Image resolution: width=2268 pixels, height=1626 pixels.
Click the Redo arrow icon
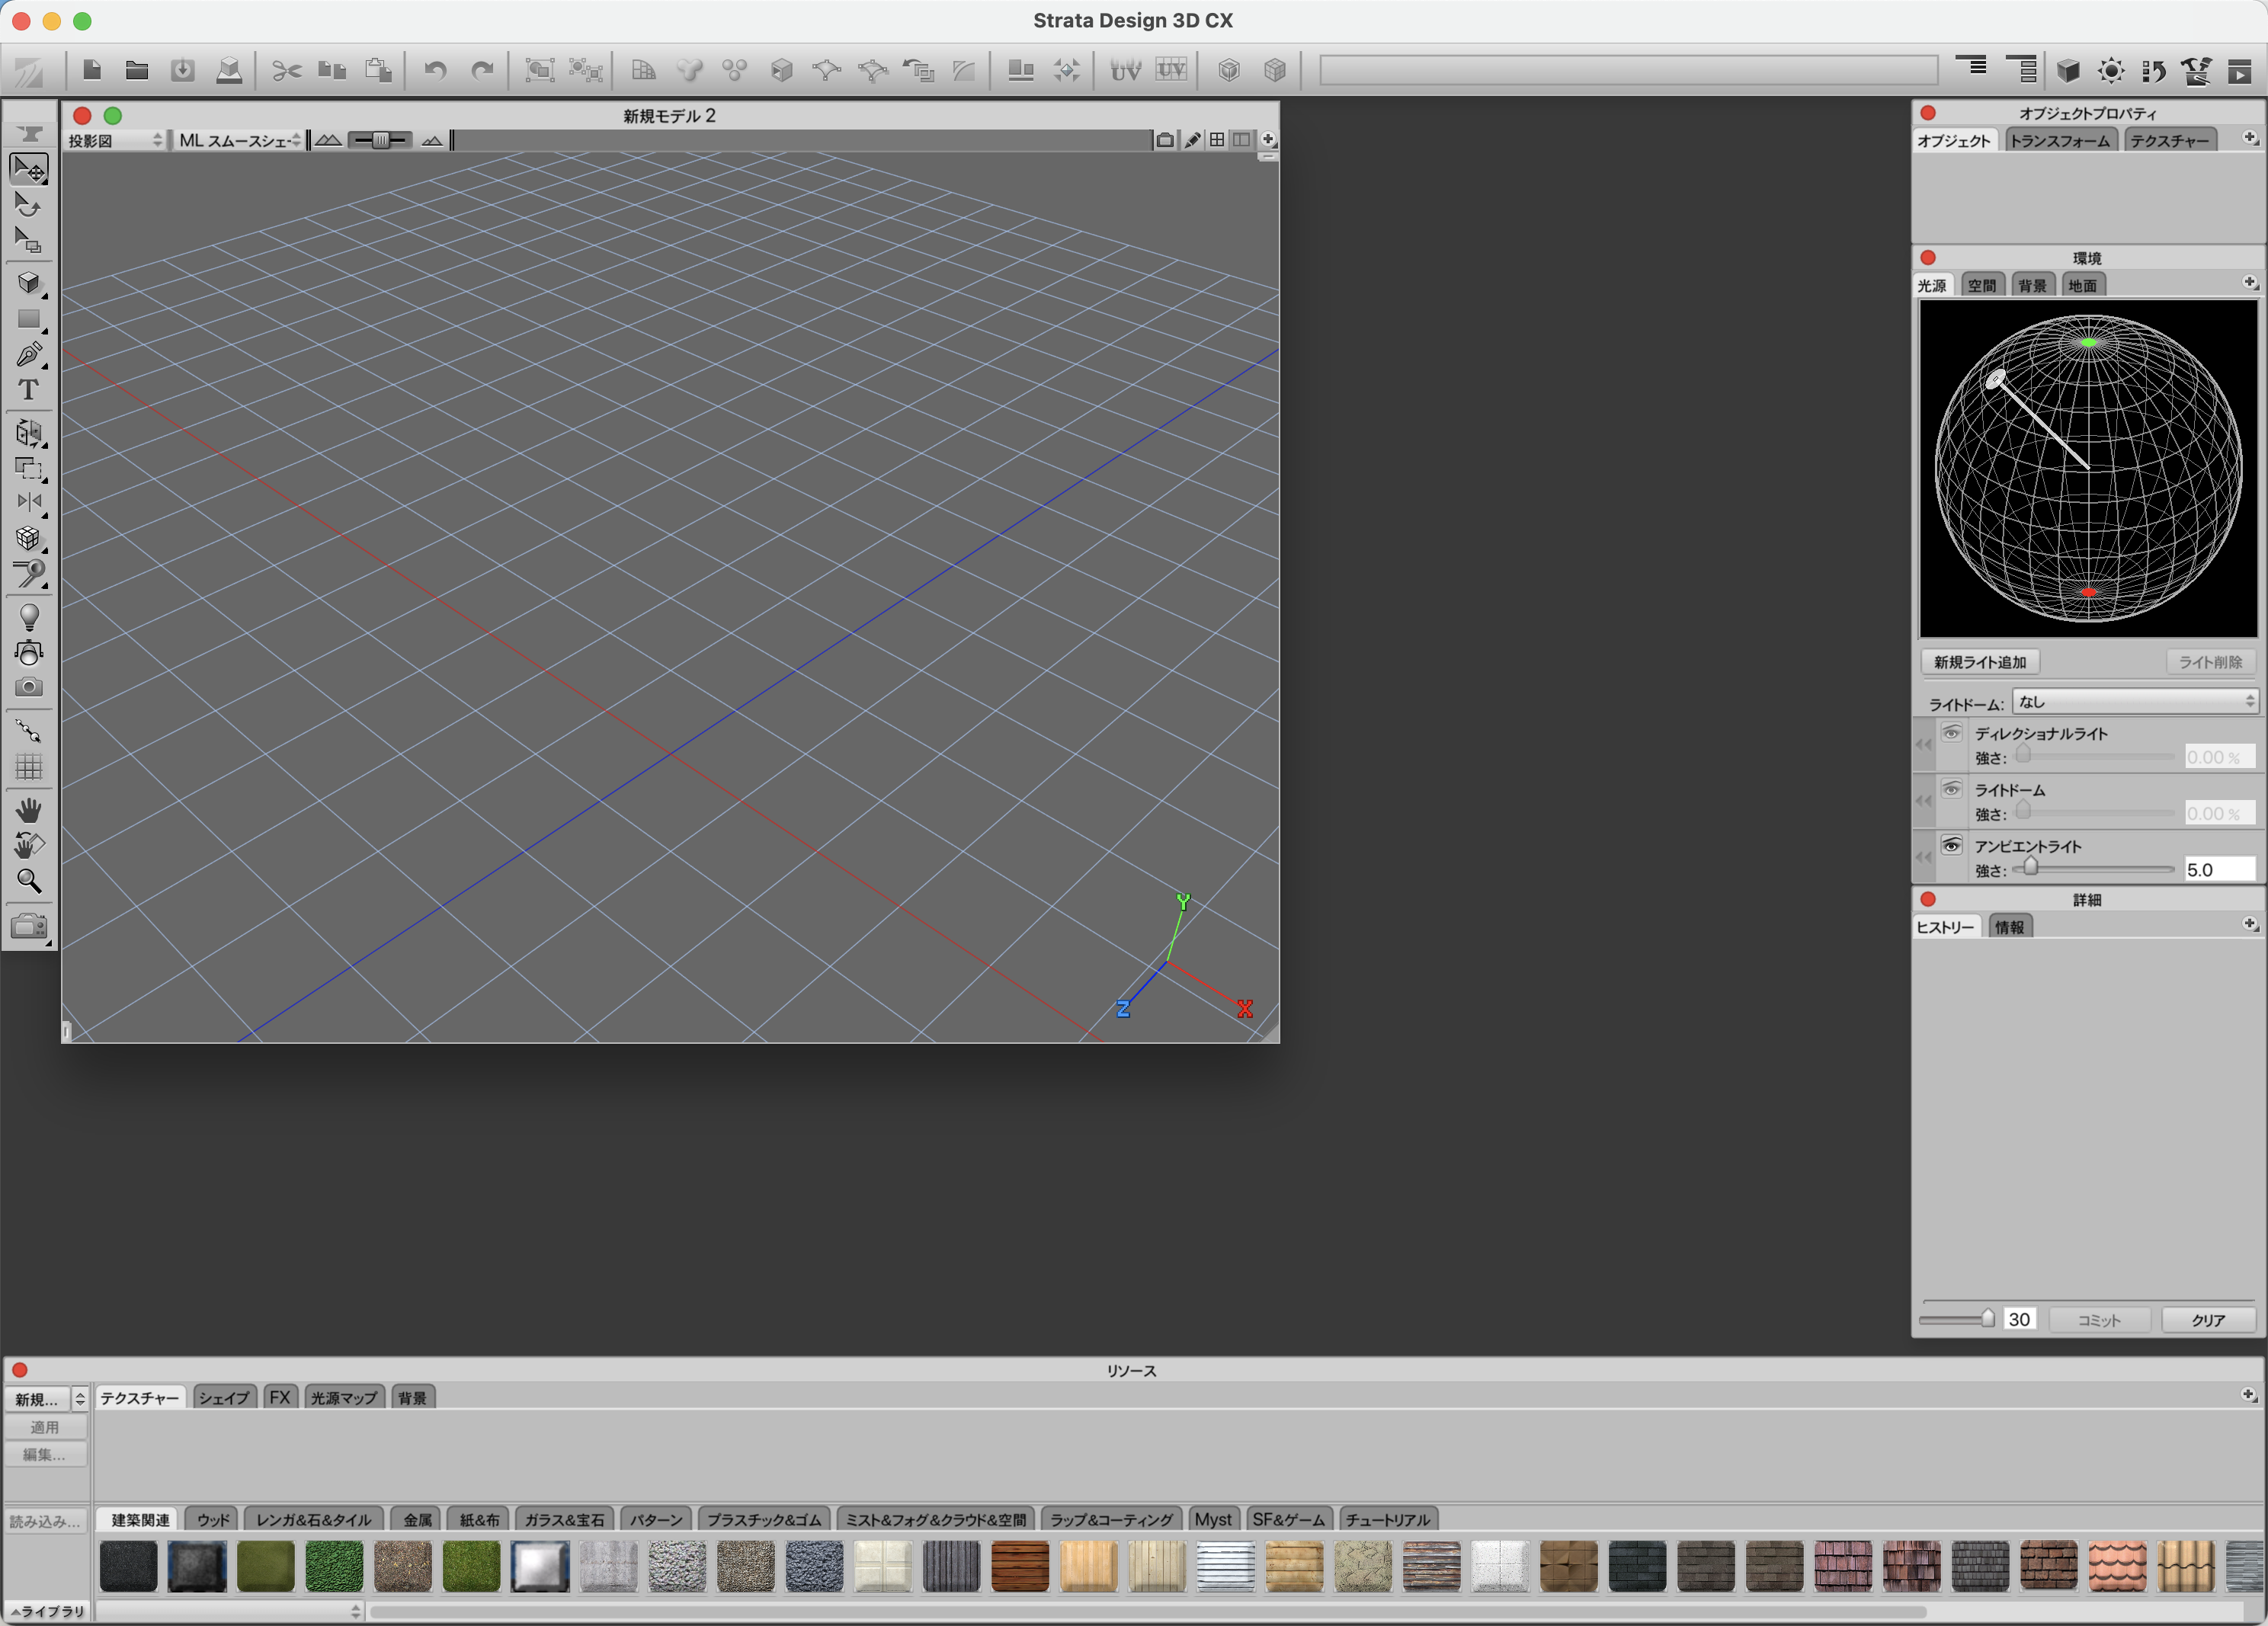coord(482,70)
